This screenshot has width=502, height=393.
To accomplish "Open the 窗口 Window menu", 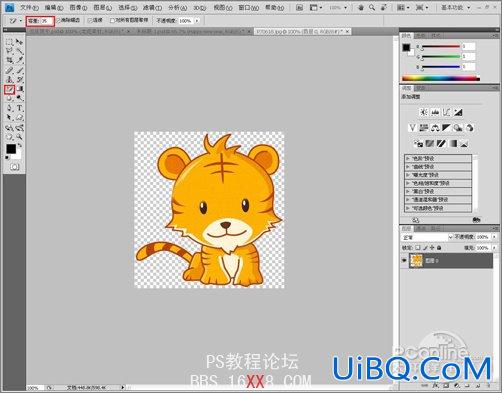I will [249, 7].
